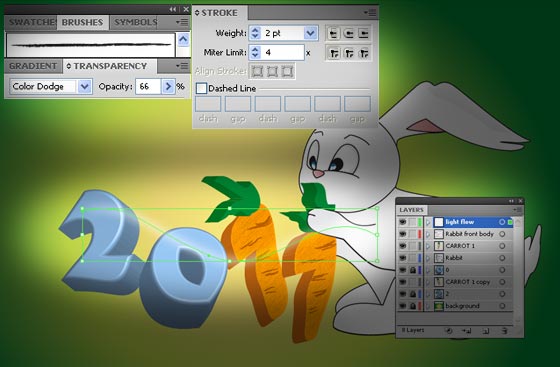The image size is (560, 367).
Task: Click the 0 layer thumbnail
Action: (x=439, y=270)
